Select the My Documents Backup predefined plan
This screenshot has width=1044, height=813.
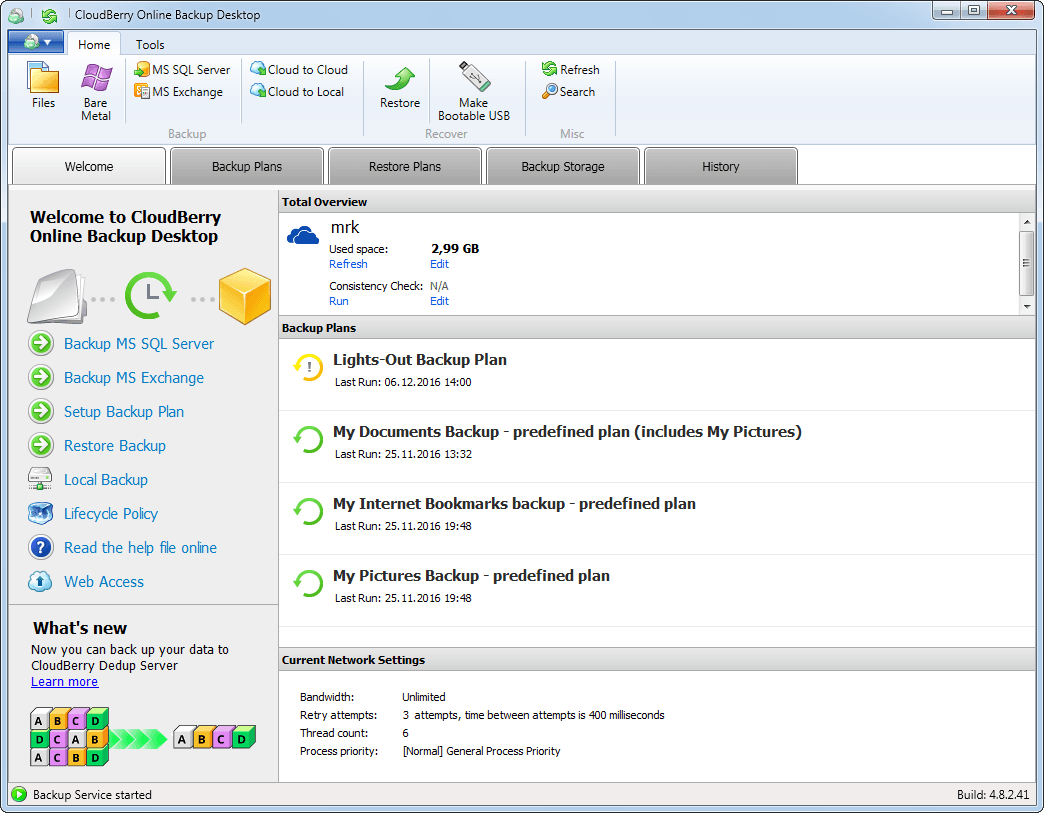pos(567,431)
